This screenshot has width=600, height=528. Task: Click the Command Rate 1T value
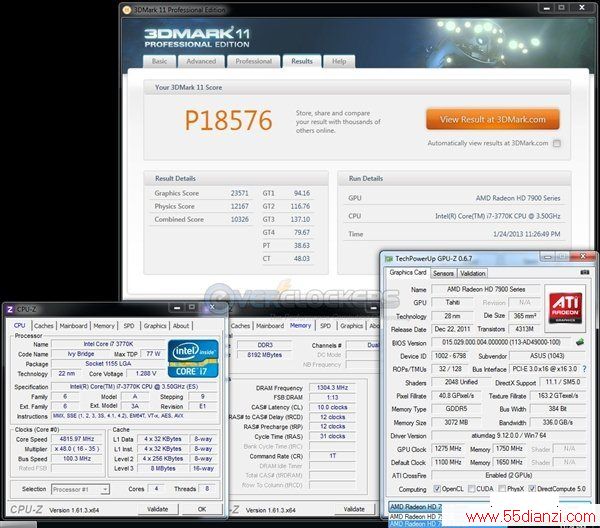333,456
